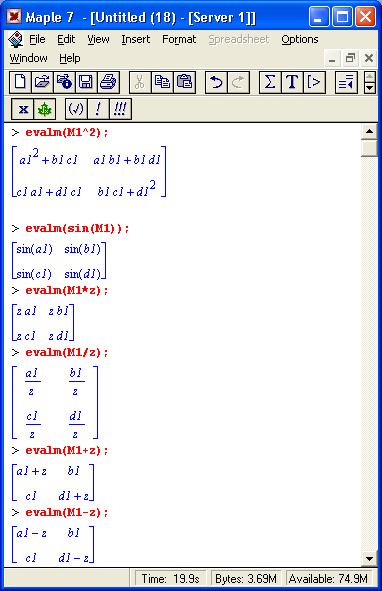Viewport: 382px width, 591px height.
Task: Open the Insert menu
Action: point(135,39)
